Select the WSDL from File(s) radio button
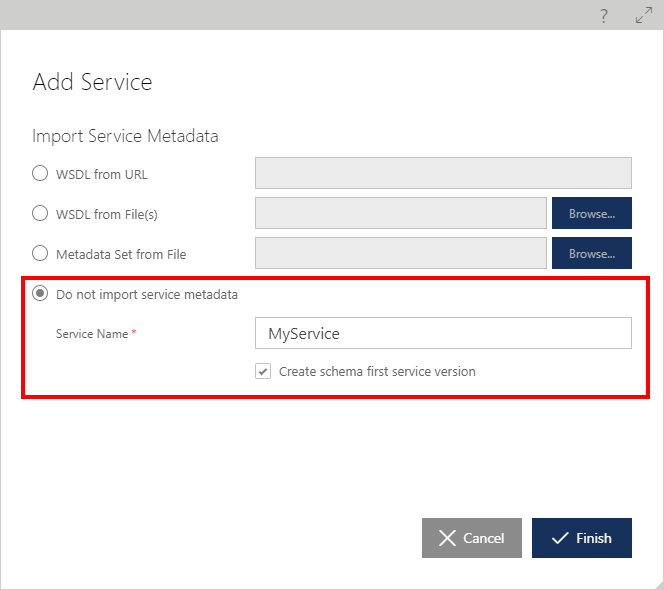This screenshot has width=664, height=590. click(x=40, y=213)
